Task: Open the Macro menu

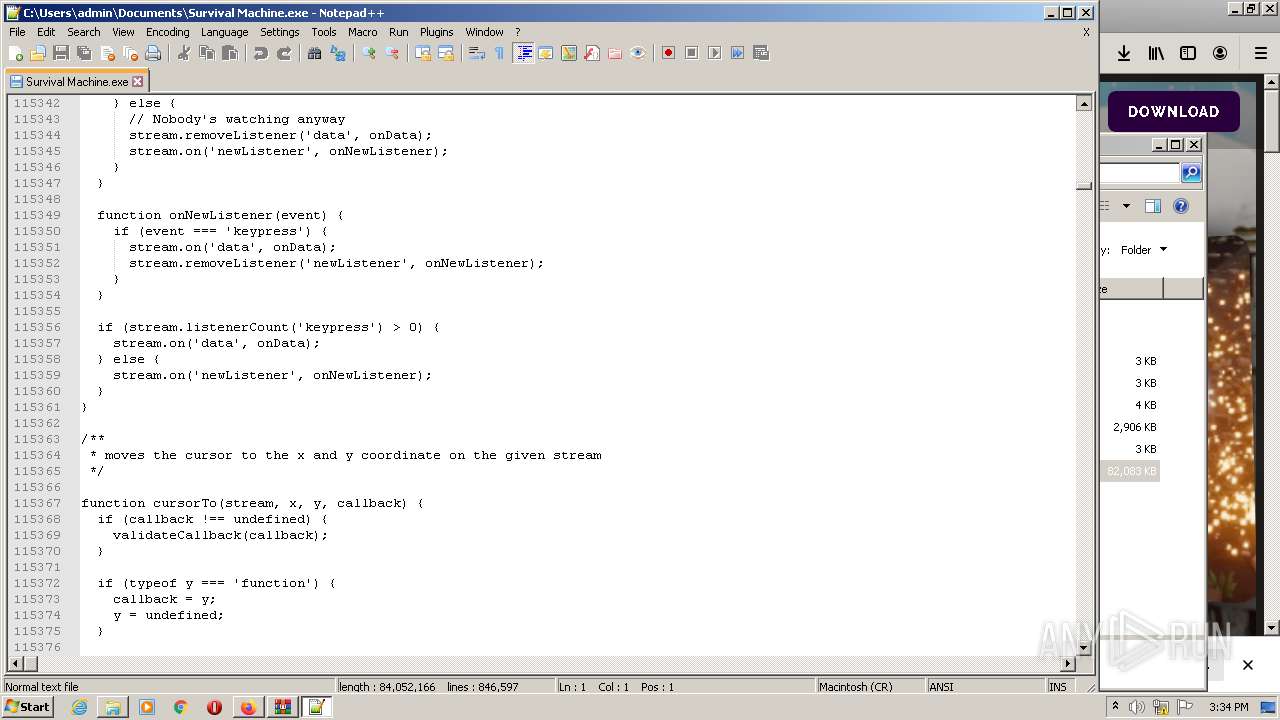Action: (363, 32)
